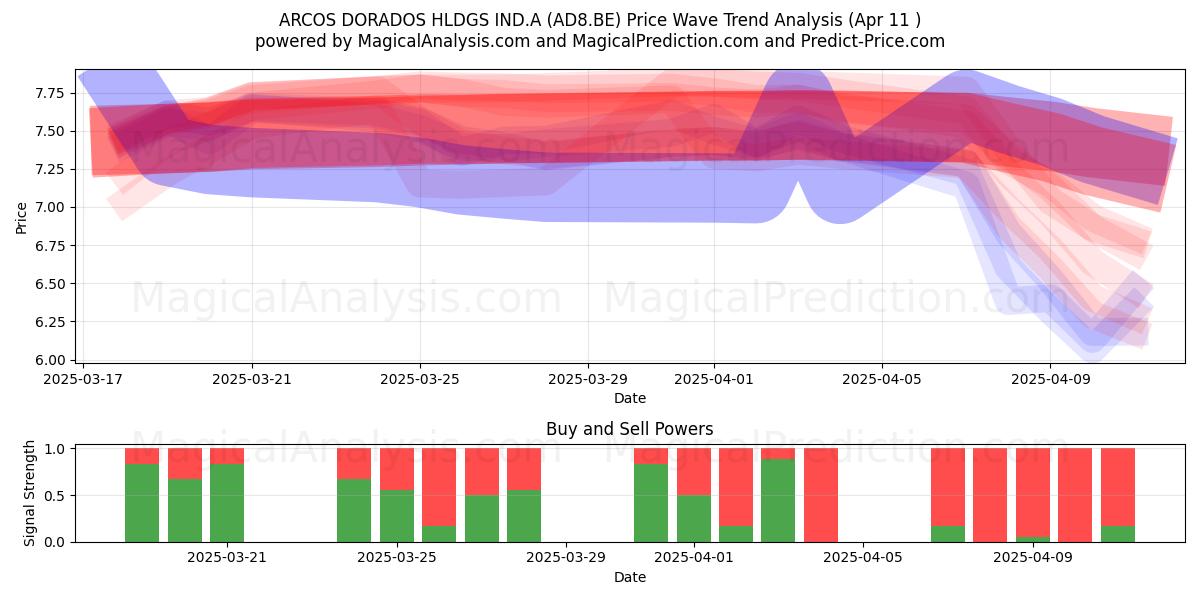This screenshot has height=600, width=1200.
Task: Click the 'Price' y-axis label
Action: (x=21, y=216)
